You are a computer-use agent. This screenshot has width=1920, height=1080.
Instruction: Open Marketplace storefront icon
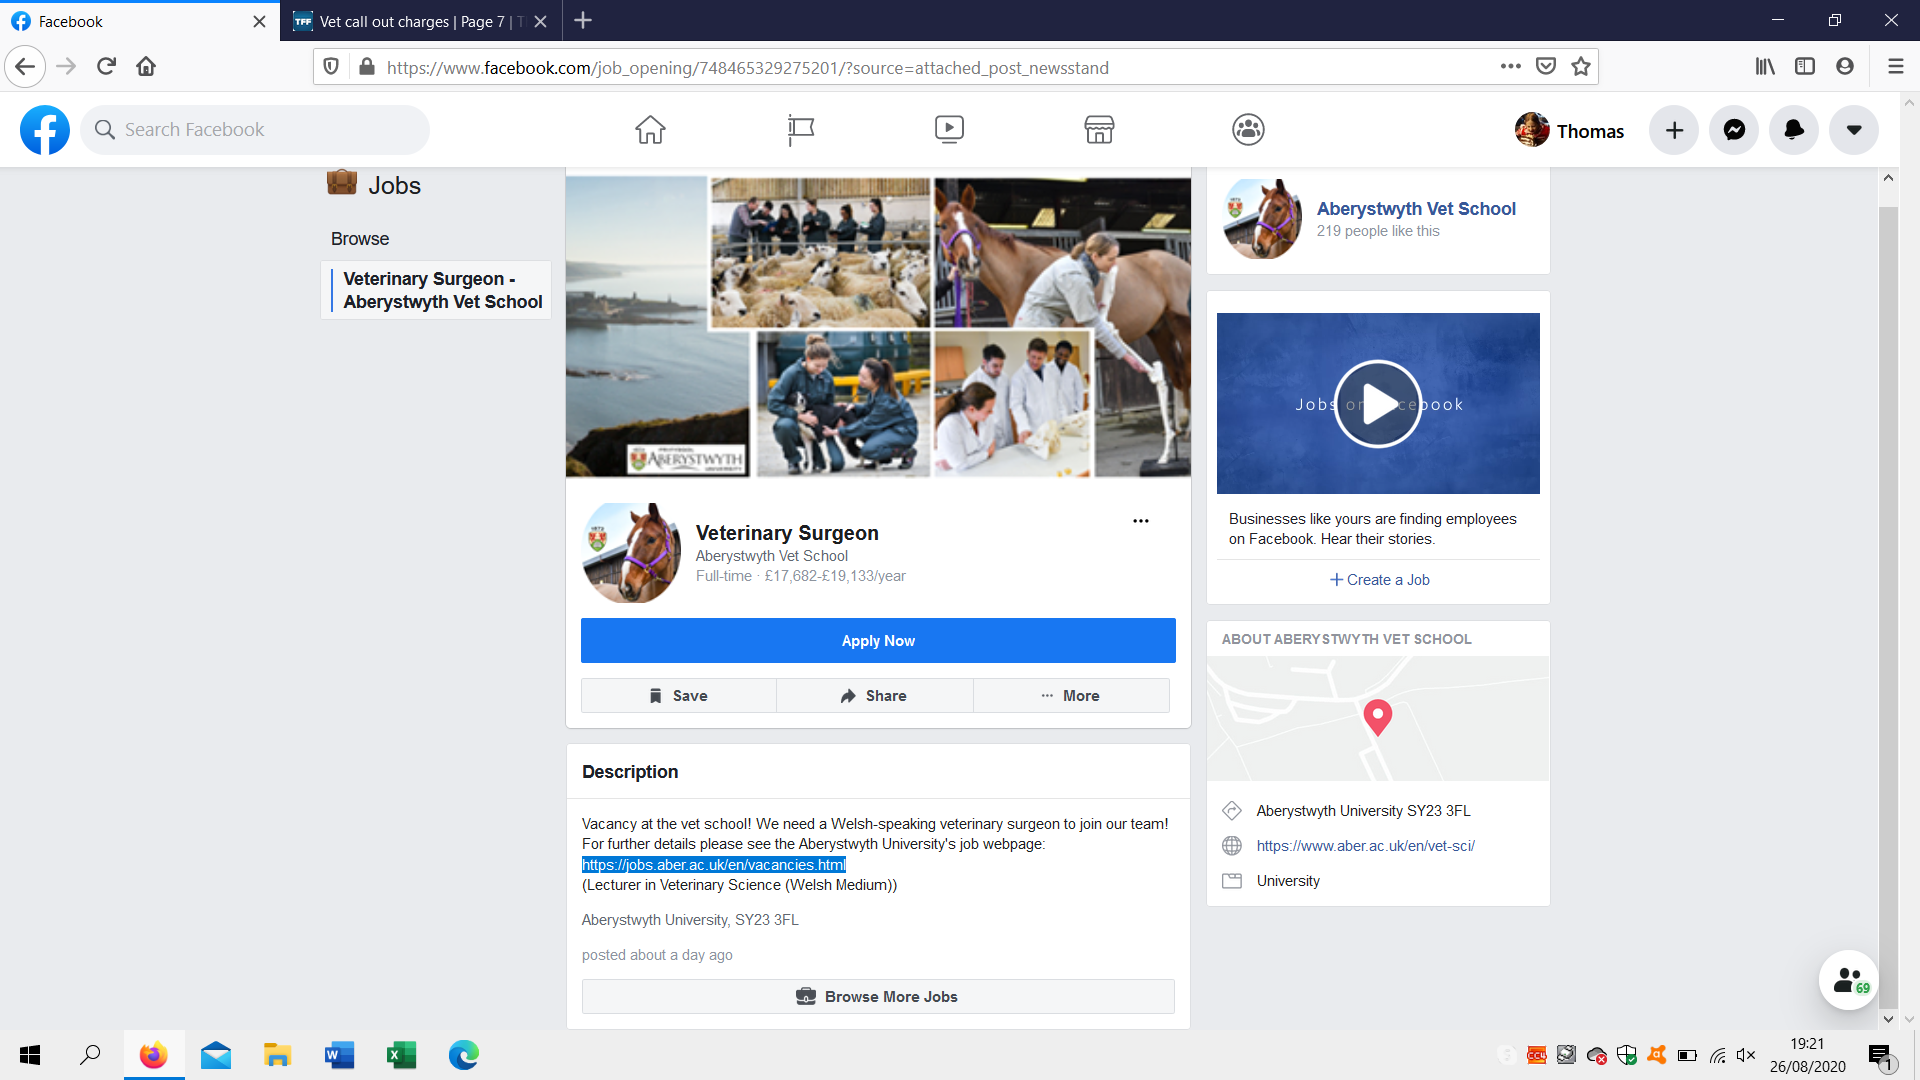[1099, 130]
